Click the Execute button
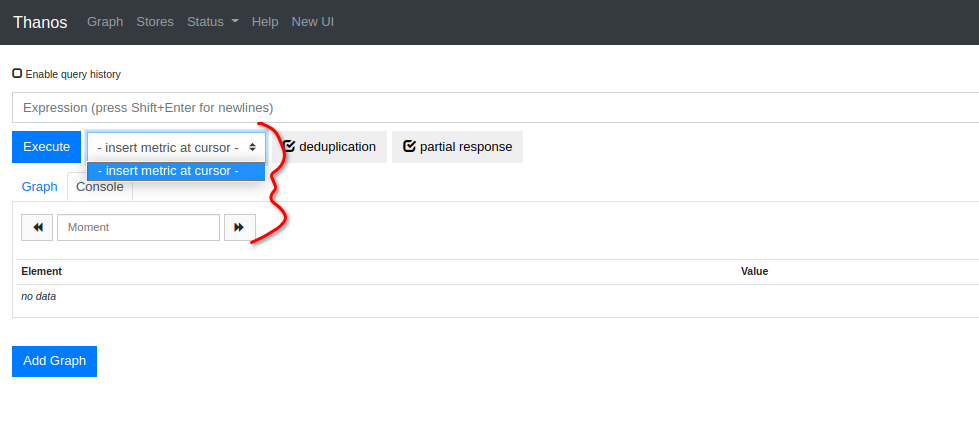The image size is (979, 448). pyautogui.click(x=47, y=147)
